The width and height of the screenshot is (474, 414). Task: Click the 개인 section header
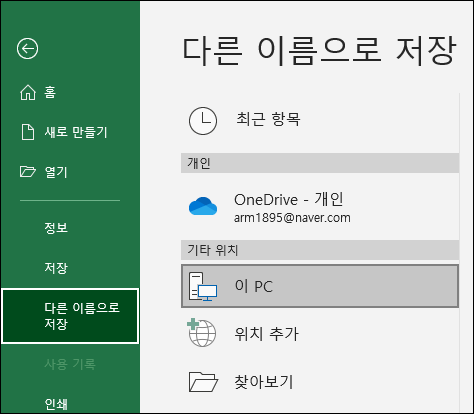(x=320, y=163)
